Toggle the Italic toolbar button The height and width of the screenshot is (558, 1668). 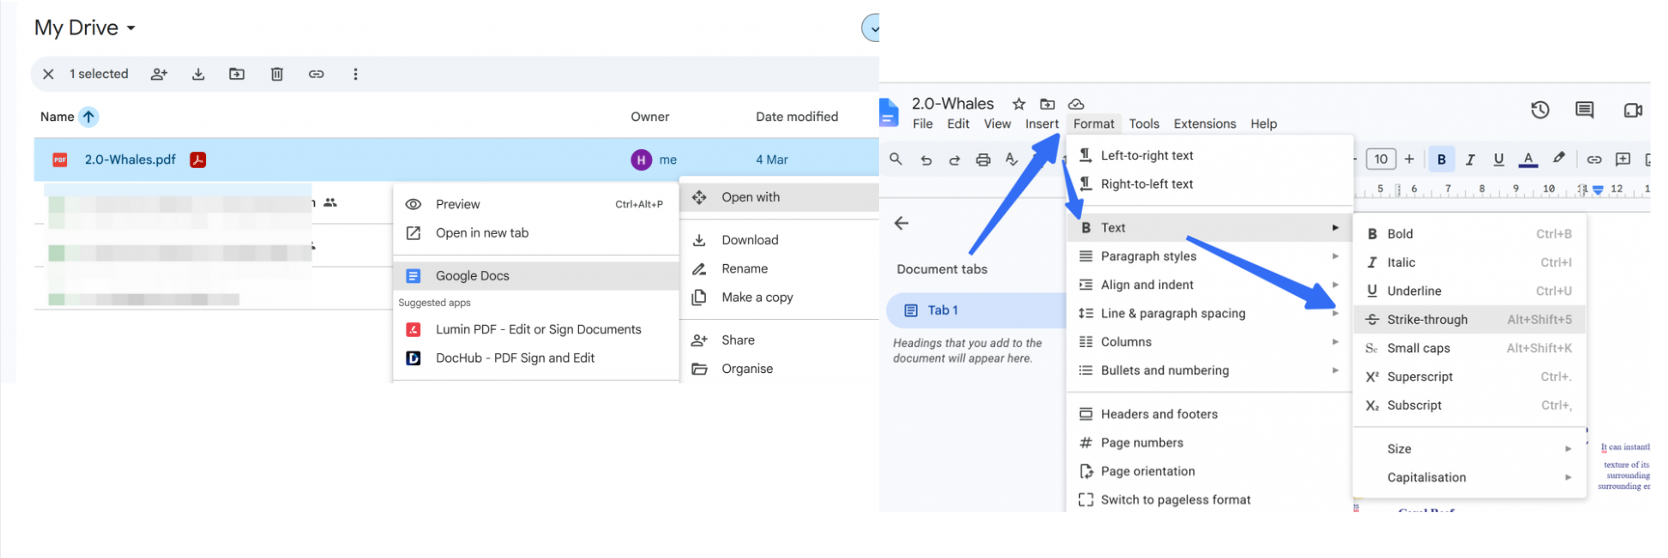pyautogui.click(x=1470, y=160)
